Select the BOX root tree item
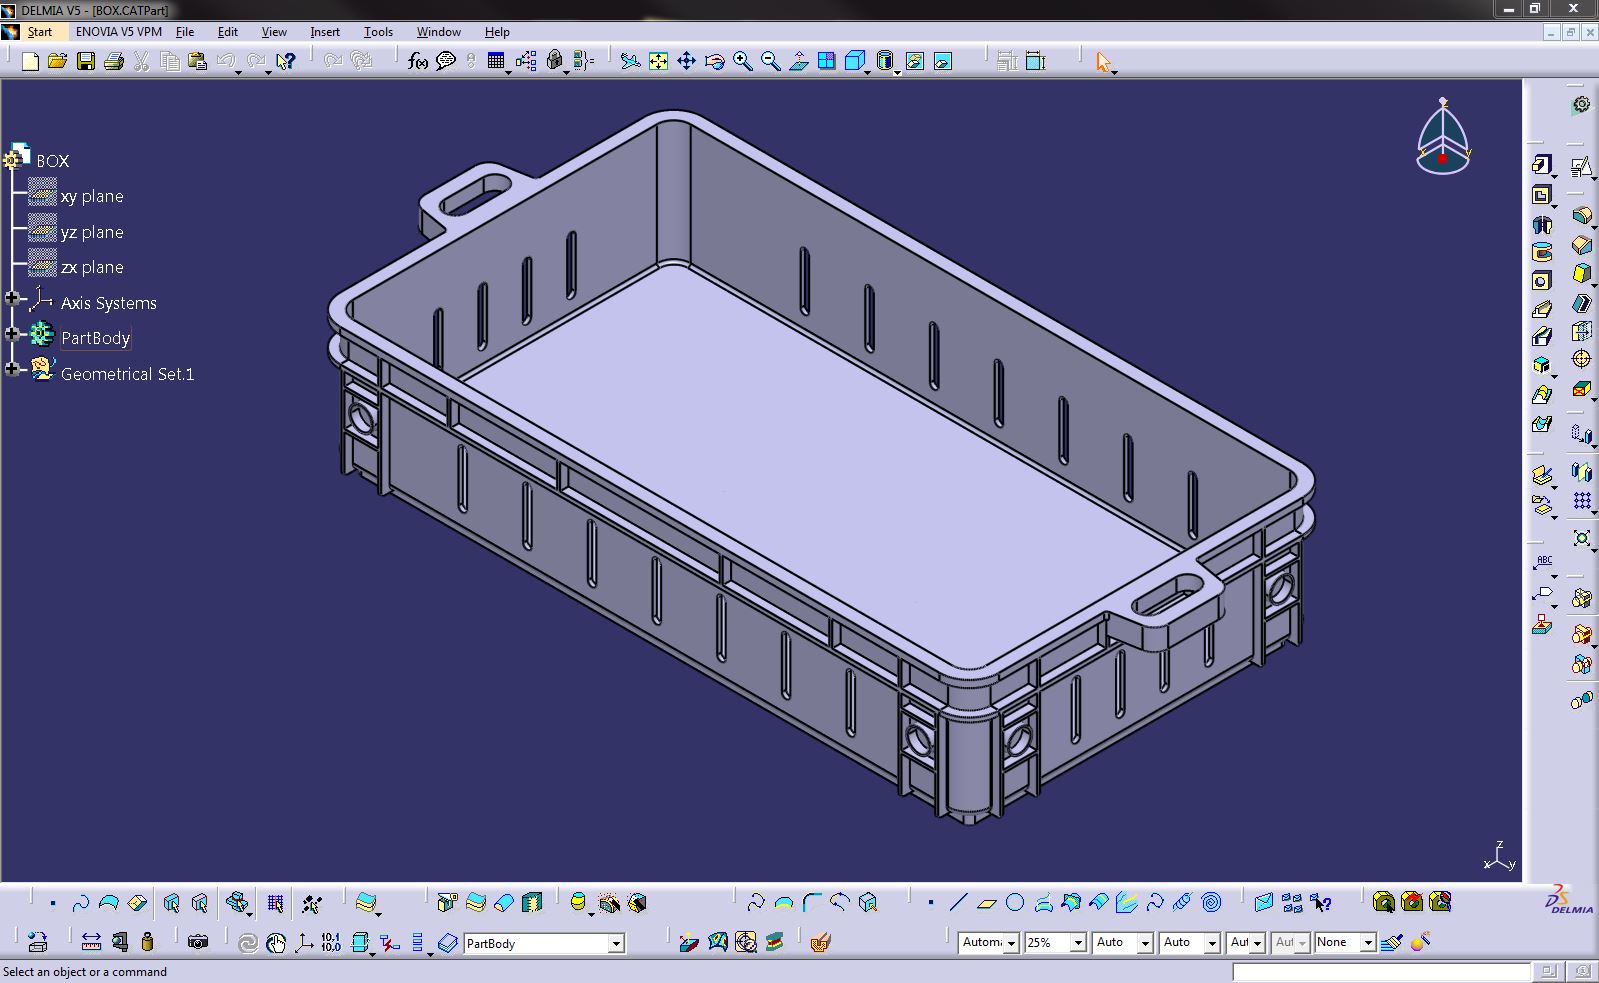Viewport: 1599px width, 983px height. point(53,161)
